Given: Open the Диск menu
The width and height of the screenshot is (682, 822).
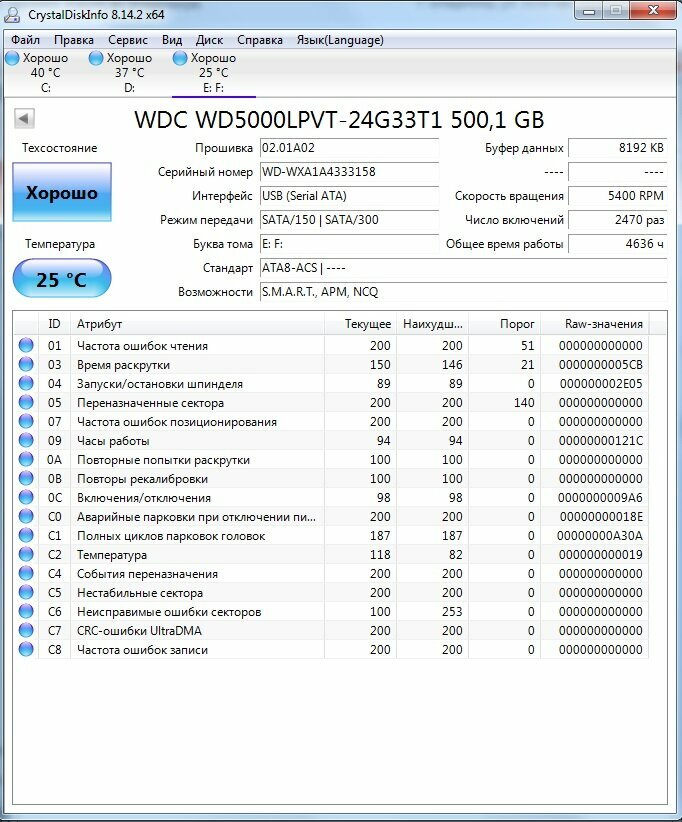Looking at the screenshot, I should 209,40.
